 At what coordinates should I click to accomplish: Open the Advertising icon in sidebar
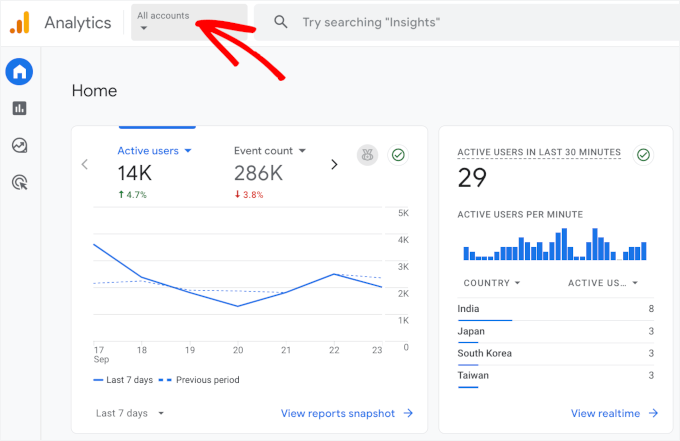click(19, 181)
